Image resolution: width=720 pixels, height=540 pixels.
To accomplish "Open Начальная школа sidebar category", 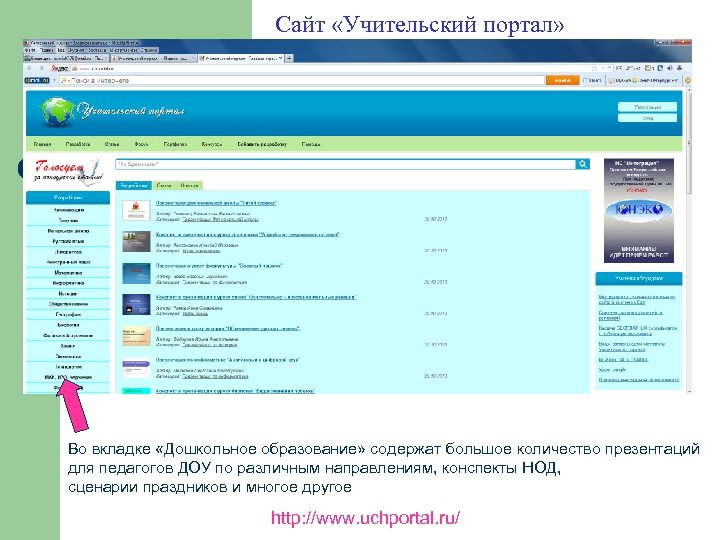I will coord(68,231).
